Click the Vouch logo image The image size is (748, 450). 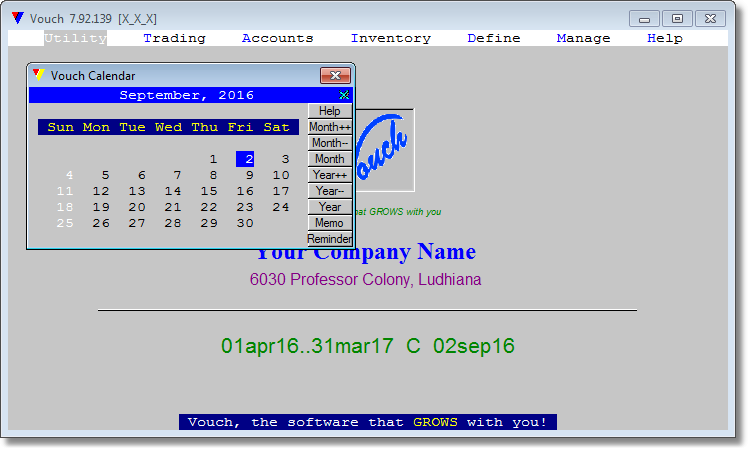click(x=384, y=150)
